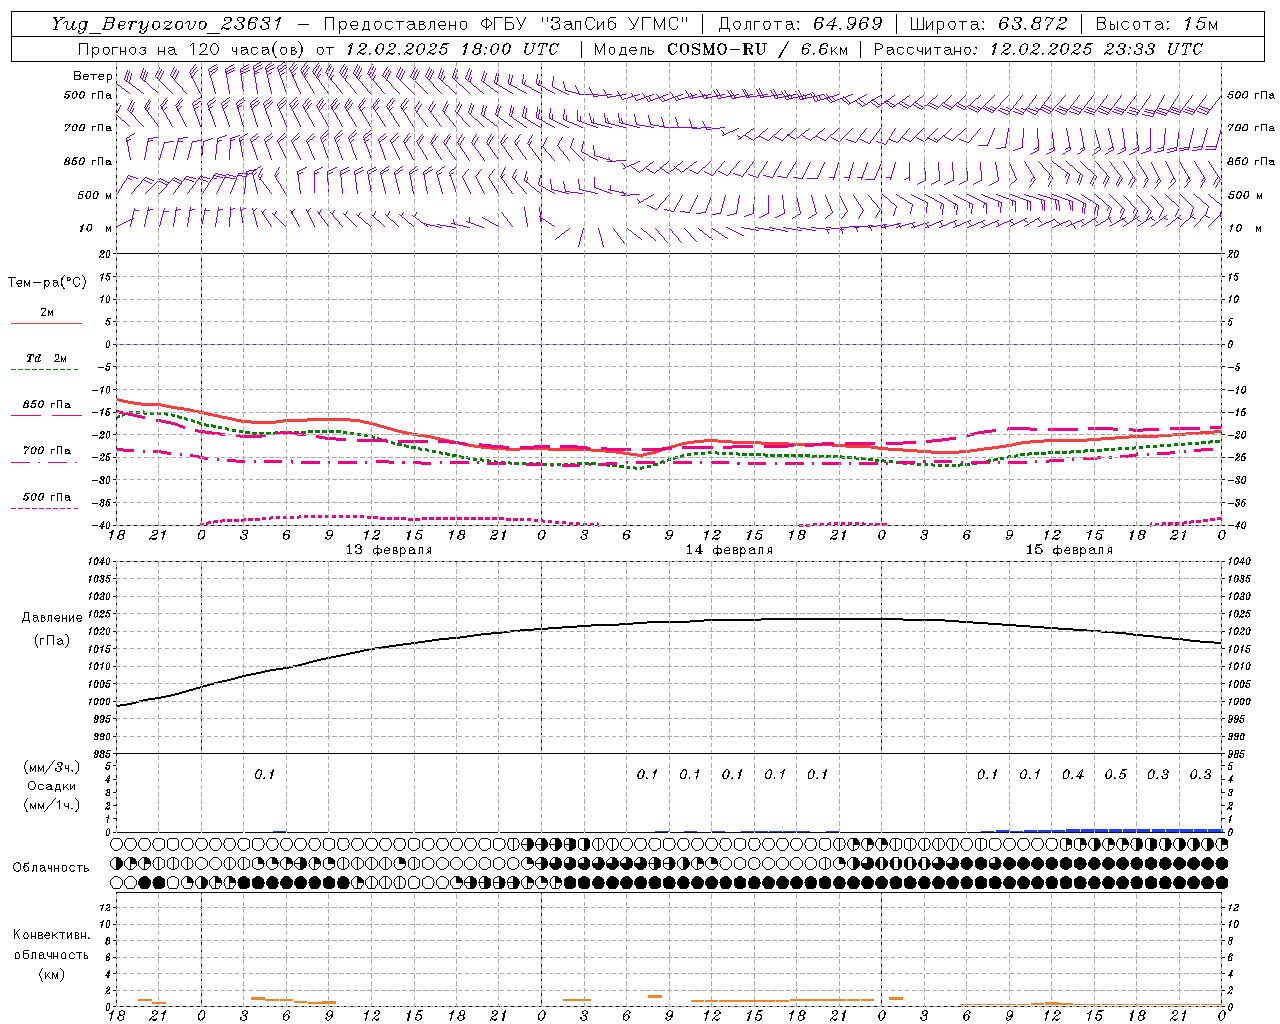The width and height of the screenshot is (1280, 1024).
Task: Click the '0.4' precipitation value
Action: 1073,775
